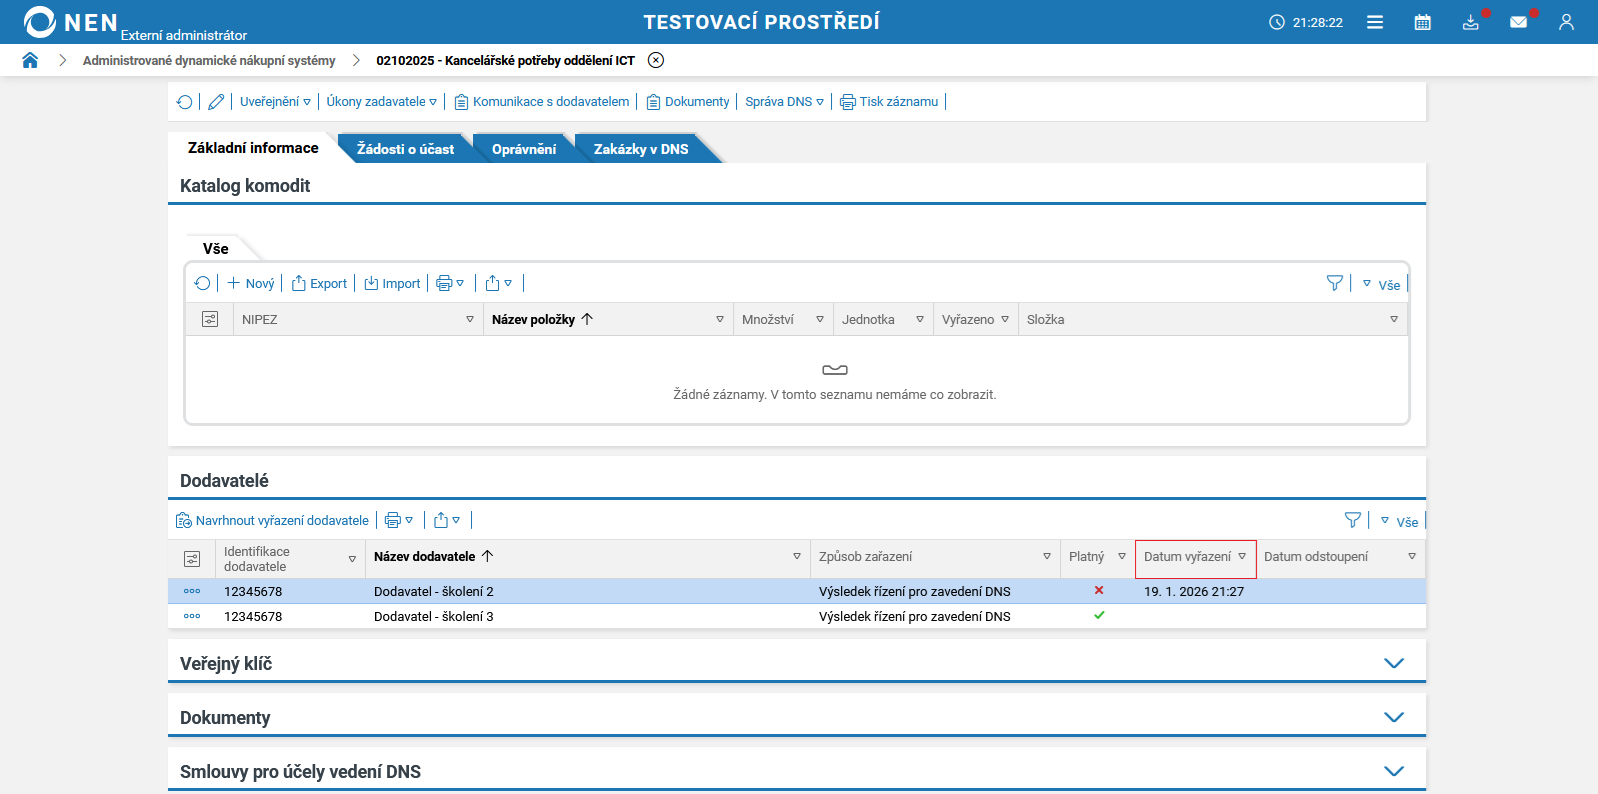Viewport: 1598px width, 794px height.
Task: Click the NEN logo
Action: 70,22
